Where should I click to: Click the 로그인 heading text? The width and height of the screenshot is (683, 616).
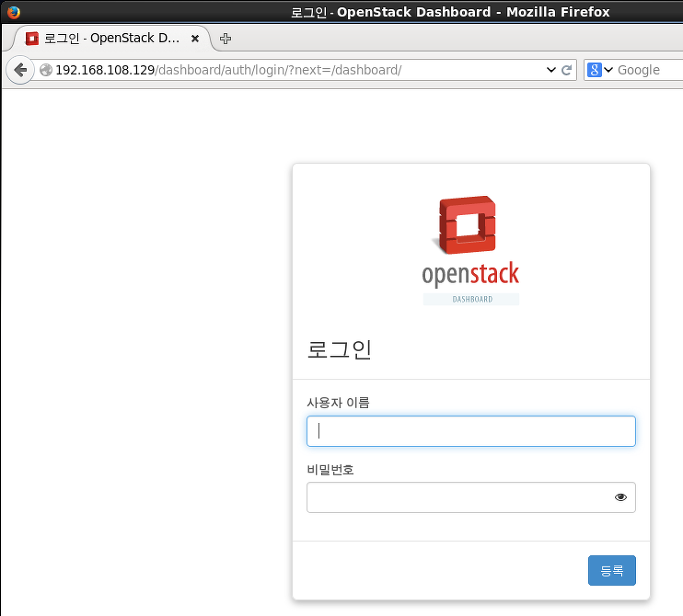339,349
